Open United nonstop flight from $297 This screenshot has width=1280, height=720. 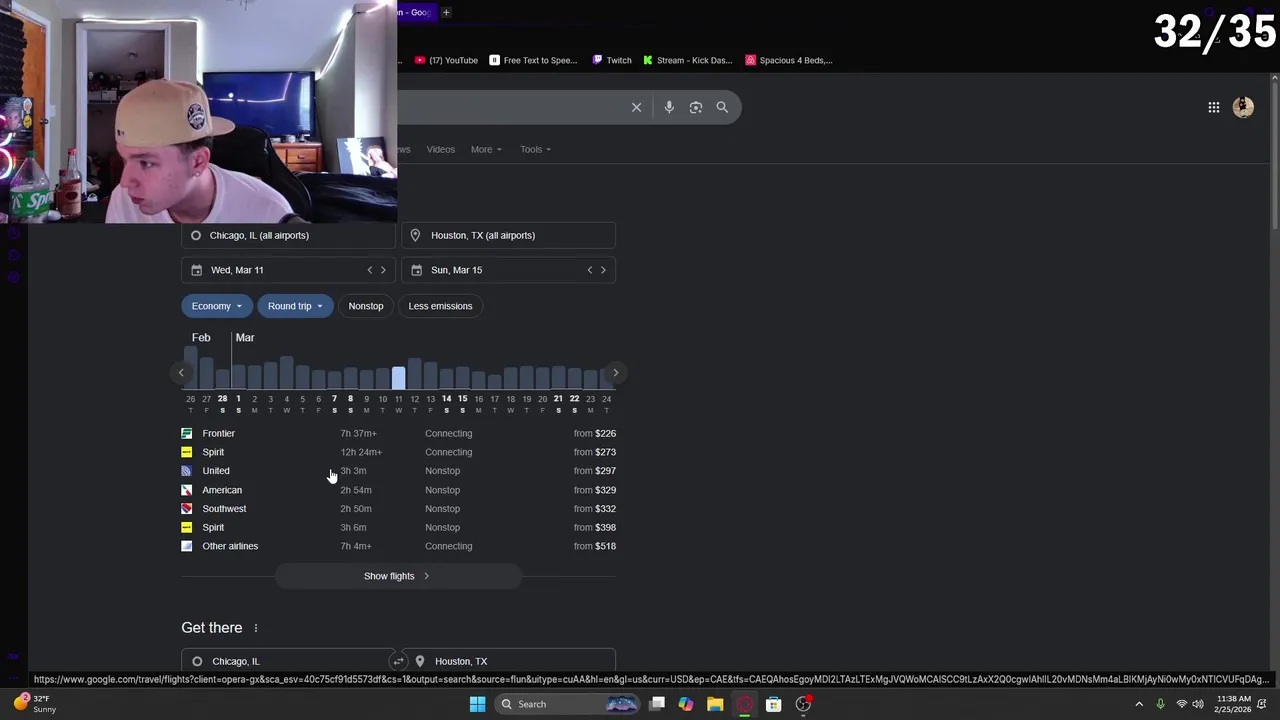(398, 471)
